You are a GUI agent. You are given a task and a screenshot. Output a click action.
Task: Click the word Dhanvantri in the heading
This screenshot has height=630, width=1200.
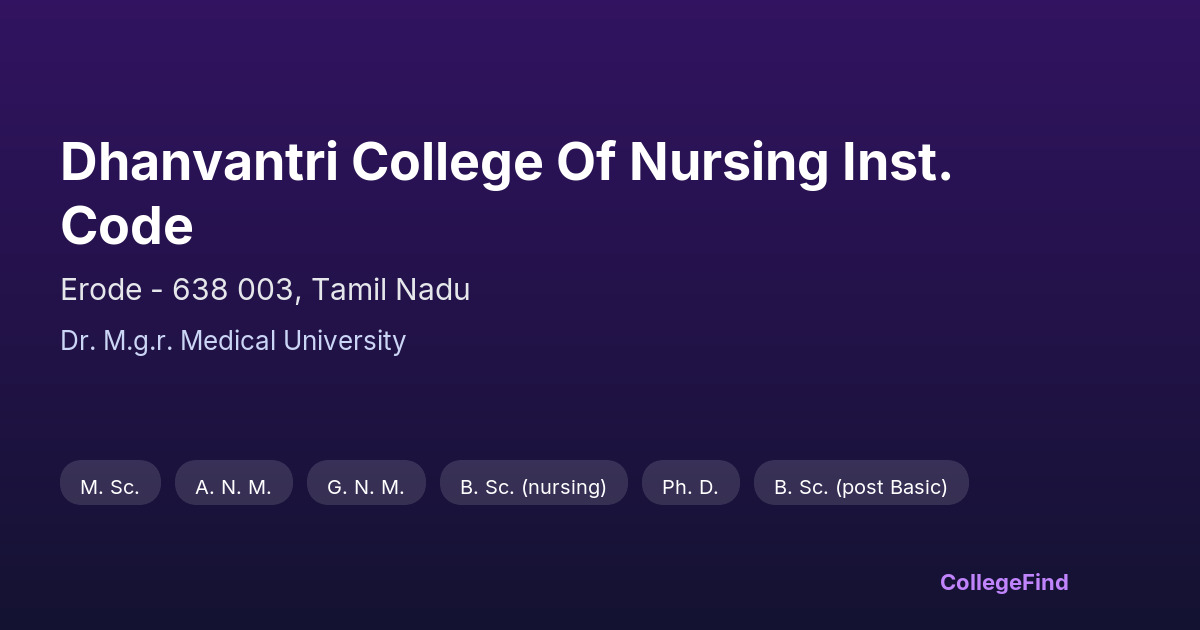(x=197, y=162)
